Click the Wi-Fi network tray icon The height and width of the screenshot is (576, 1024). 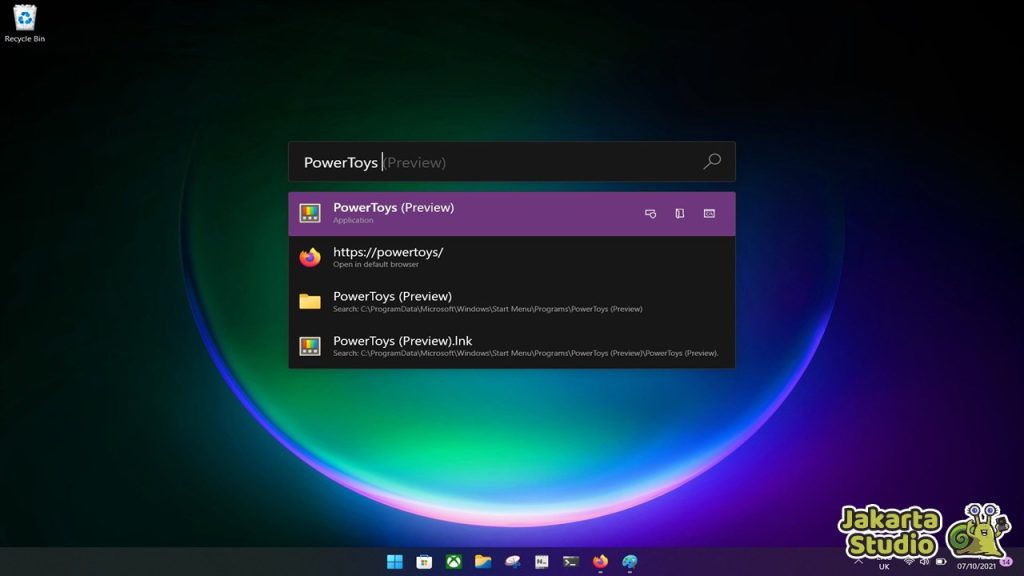908,561
